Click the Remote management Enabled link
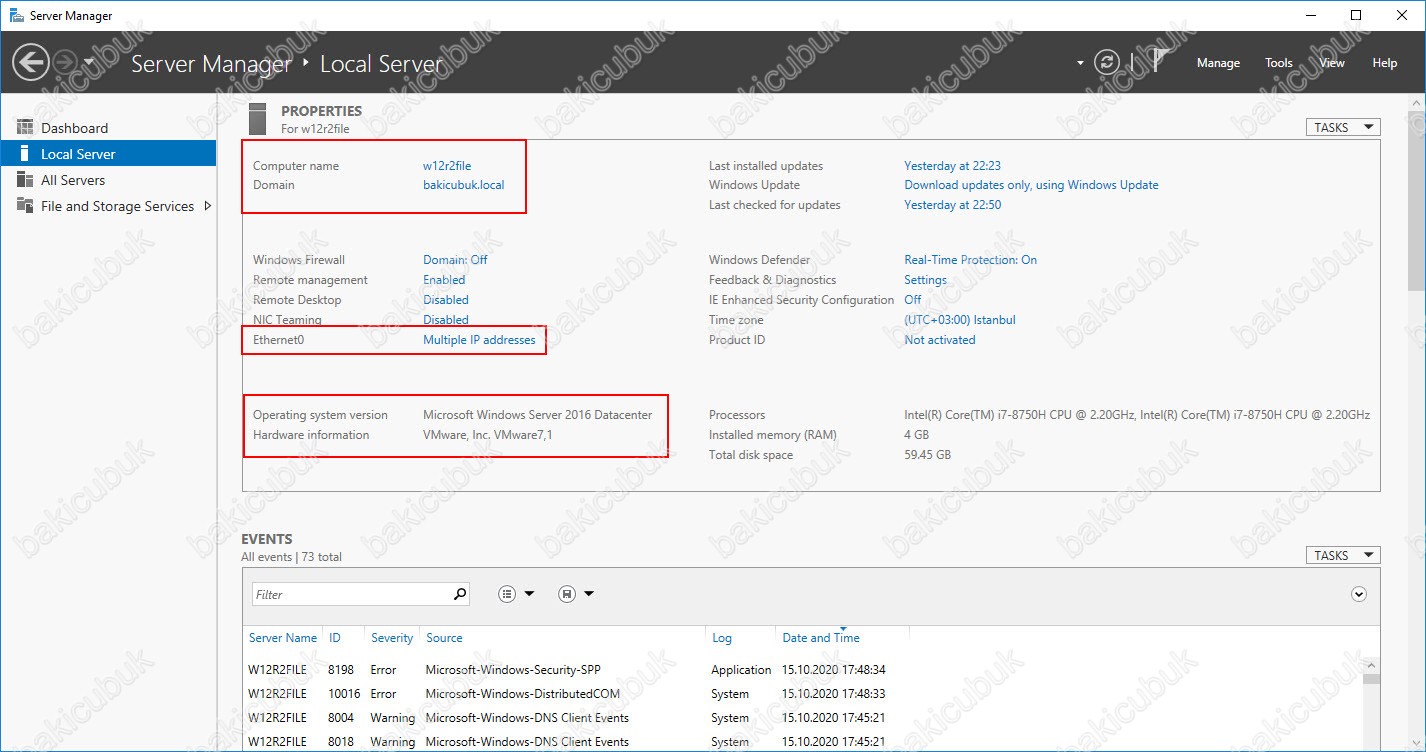The image size is (1426, 752). [x=444, y=280]
